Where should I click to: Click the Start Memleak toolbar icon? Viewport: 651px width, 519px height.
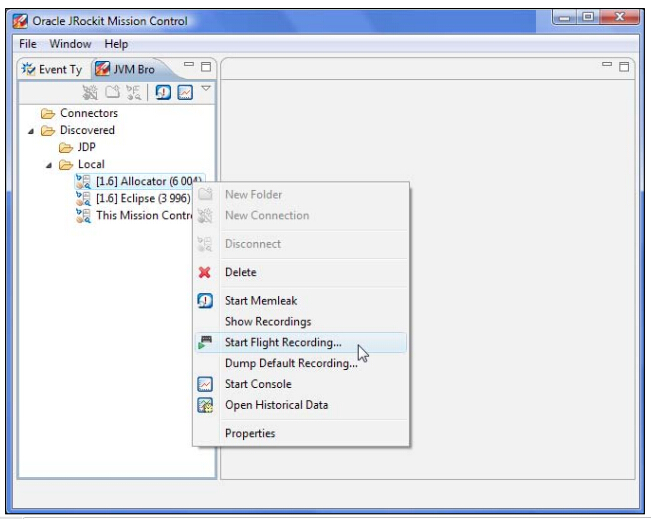tap(163, 92)
